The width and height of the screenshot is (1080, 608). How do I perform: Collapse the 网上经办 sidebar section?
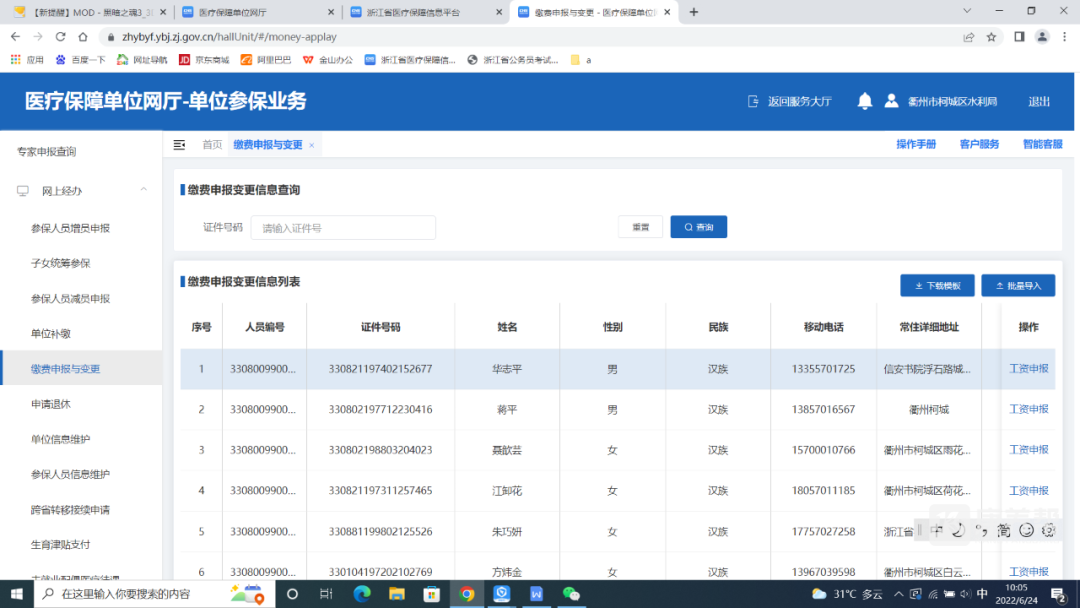[143, 189]
